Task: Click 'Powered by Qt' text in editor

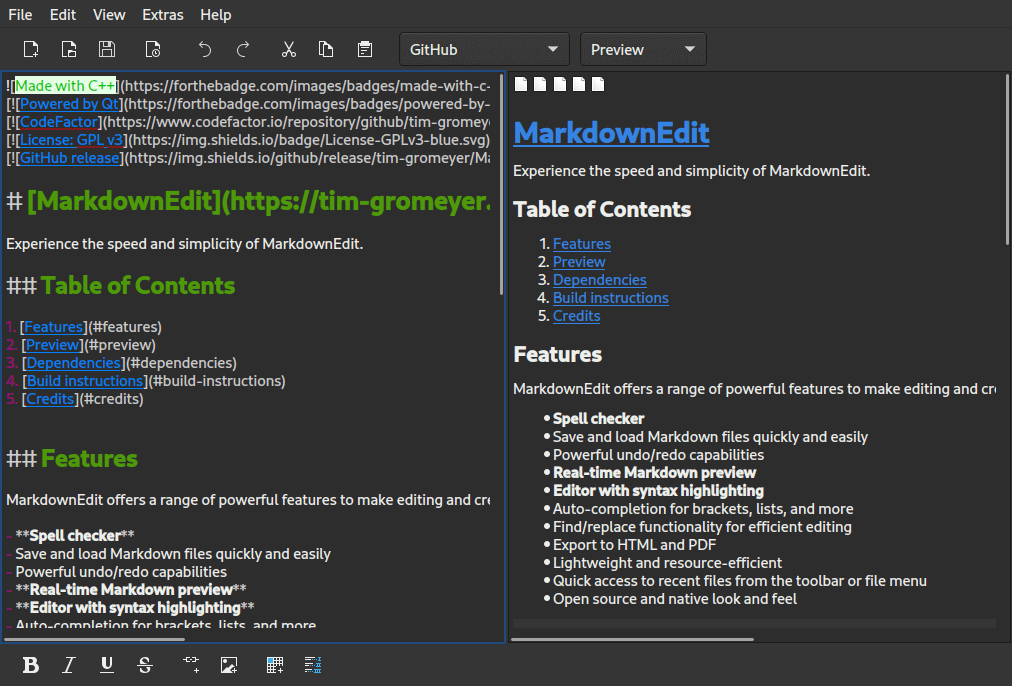Action: click(x=69, y=104)
